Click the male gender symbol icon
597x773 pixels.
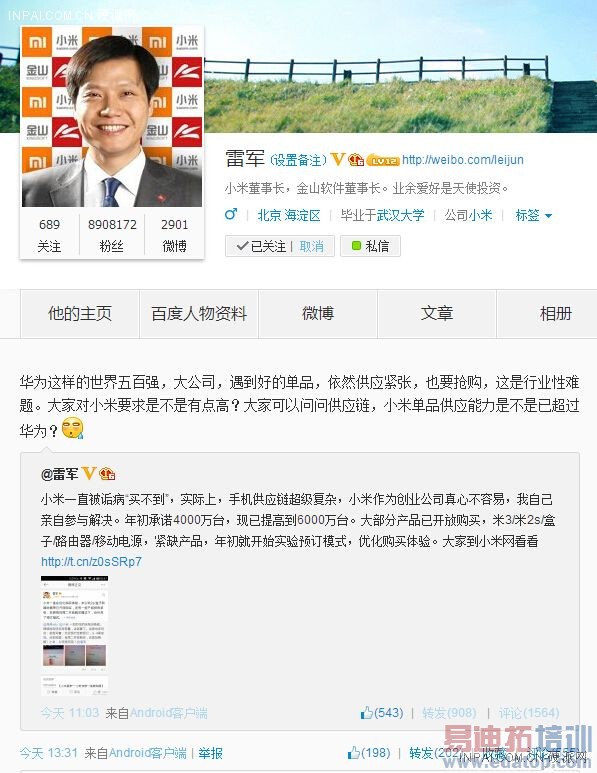pyautogui.click(x=231, y=214)
